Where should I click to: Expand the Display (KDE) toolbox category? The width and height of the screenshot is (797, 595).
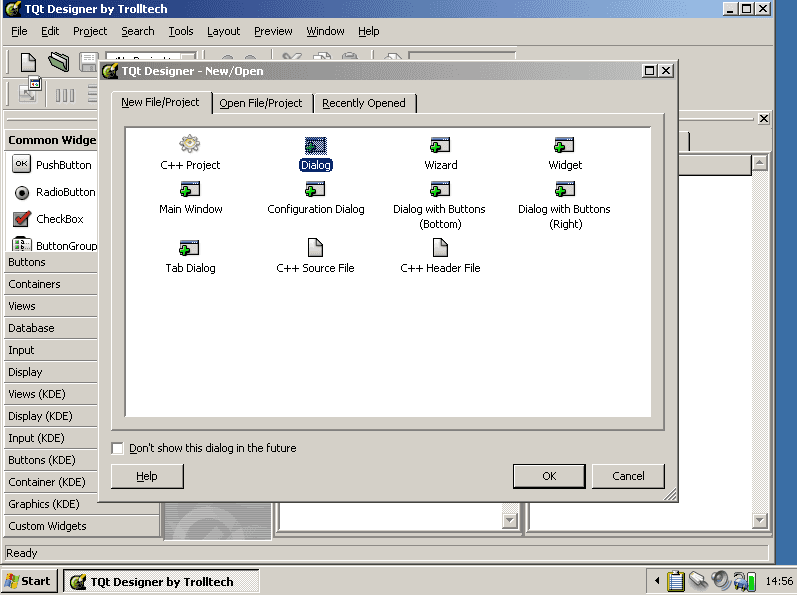pos(51,416)
